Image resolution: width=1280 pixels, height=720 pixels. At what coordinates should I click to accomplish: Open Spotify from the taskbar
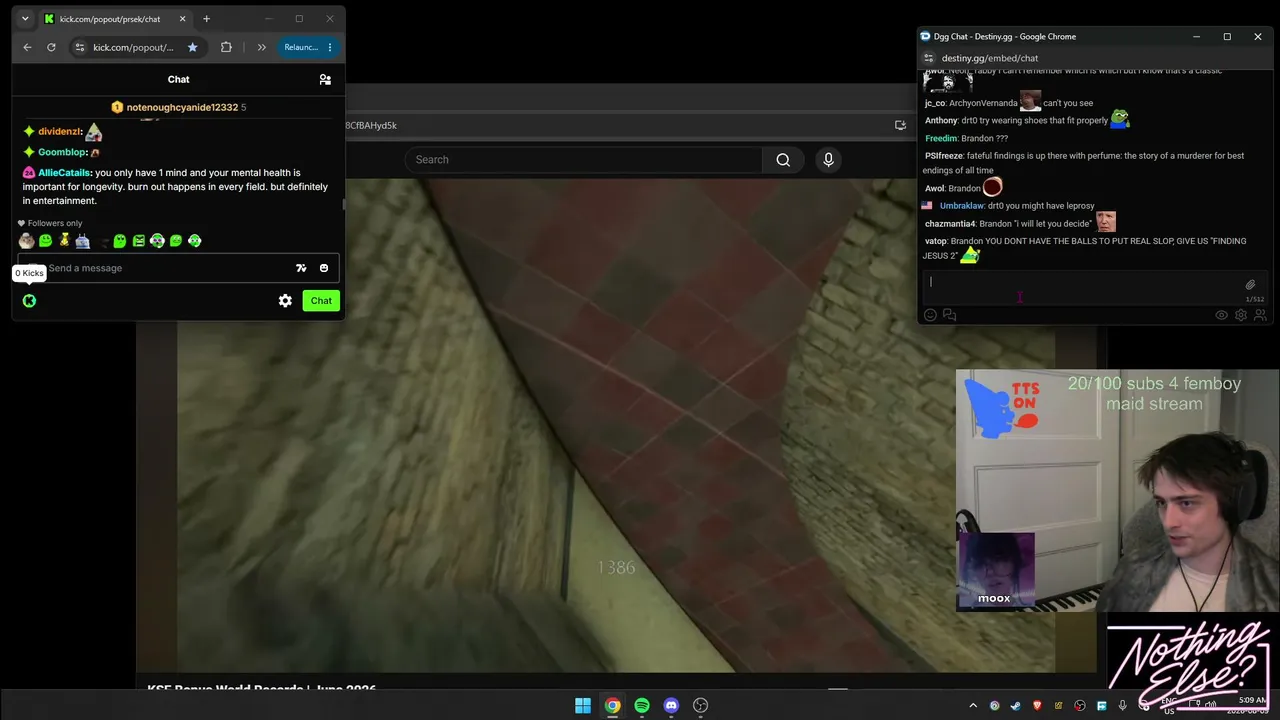642,705
